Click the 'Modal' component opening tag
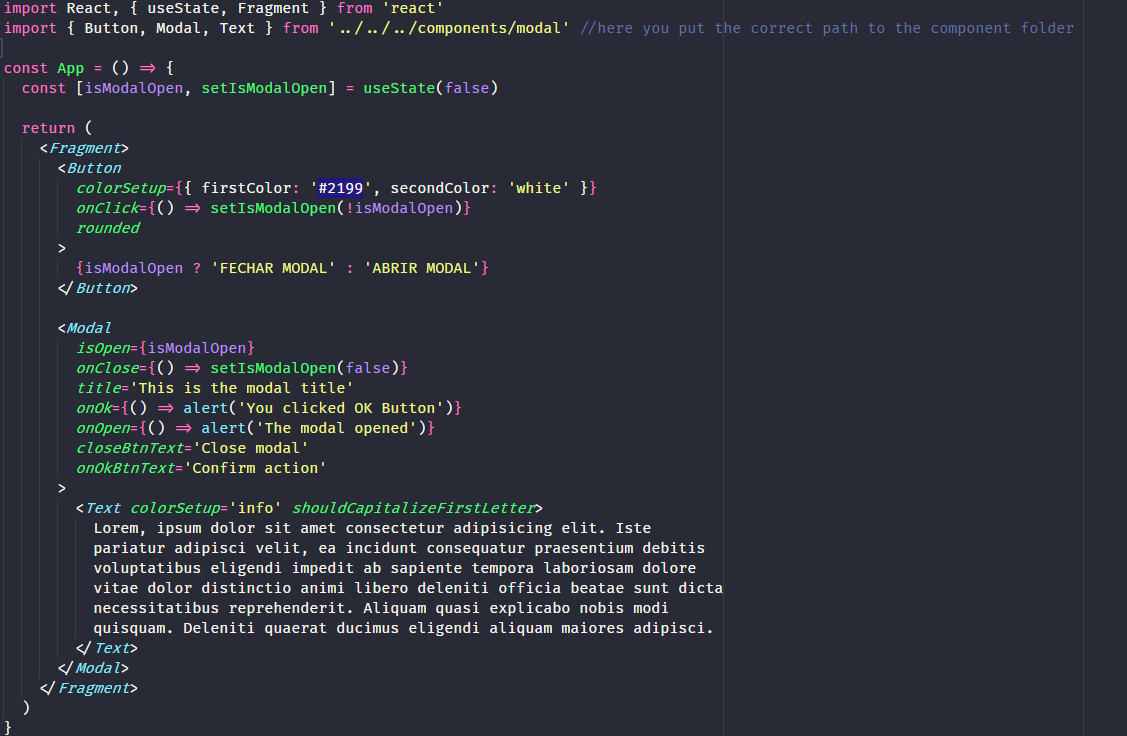This screenshot has width=1127, height=736. [88, 327]
